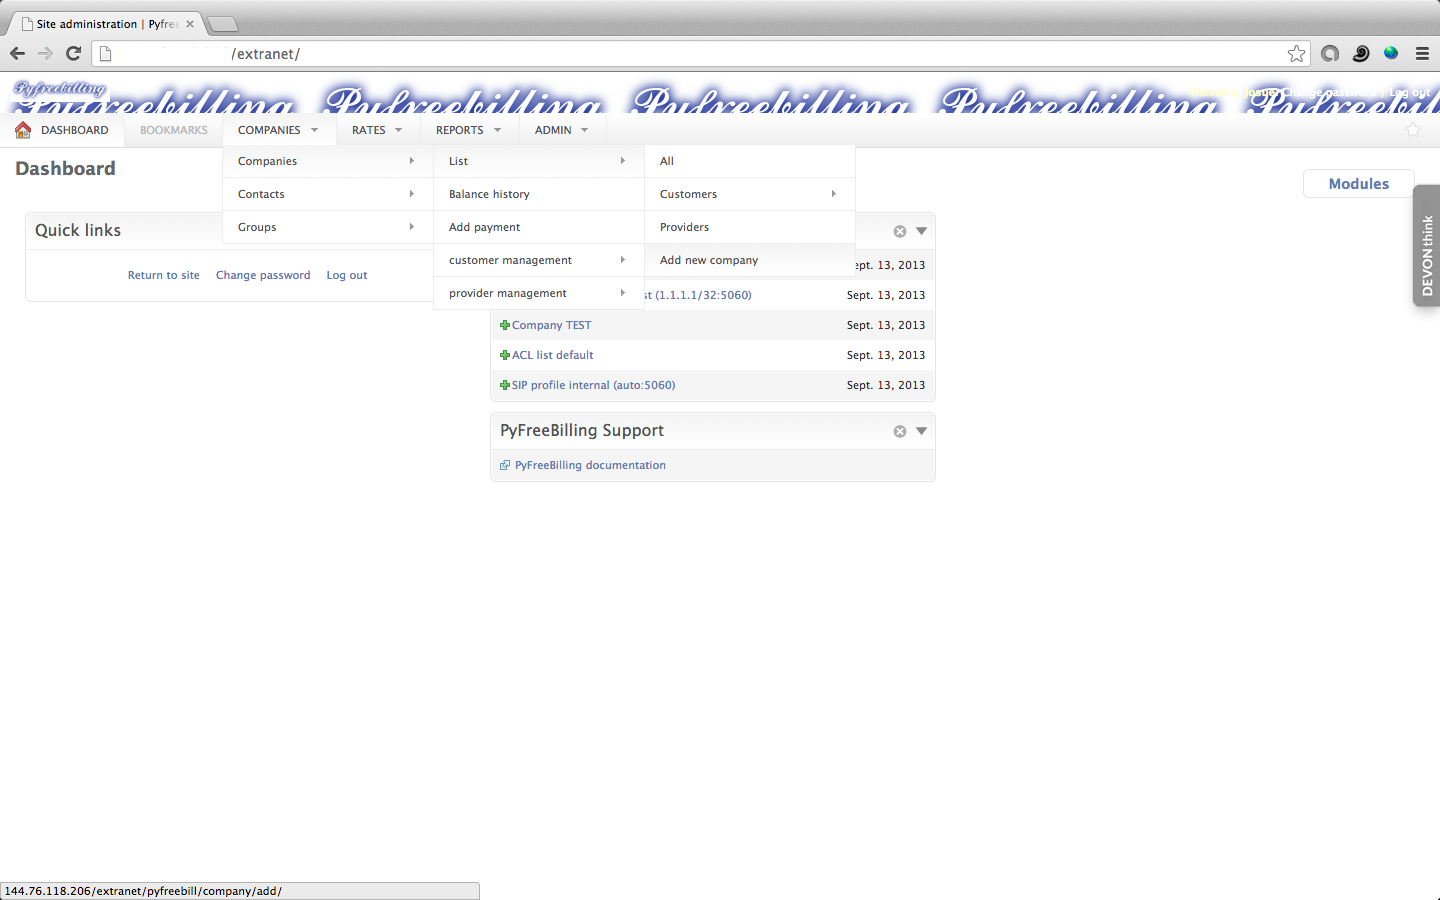1440x900 pixels.
Task: Click the star icon at right of admin menu bar
Action: coord(1413,130)
